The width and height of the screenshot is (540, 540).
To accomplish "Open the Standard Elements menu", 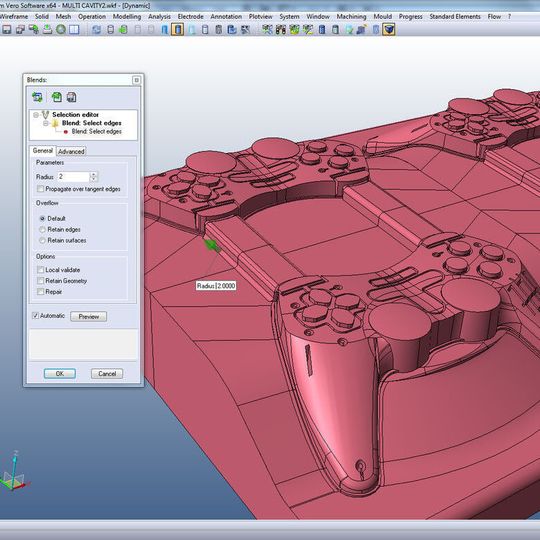I will click(455, 16).
